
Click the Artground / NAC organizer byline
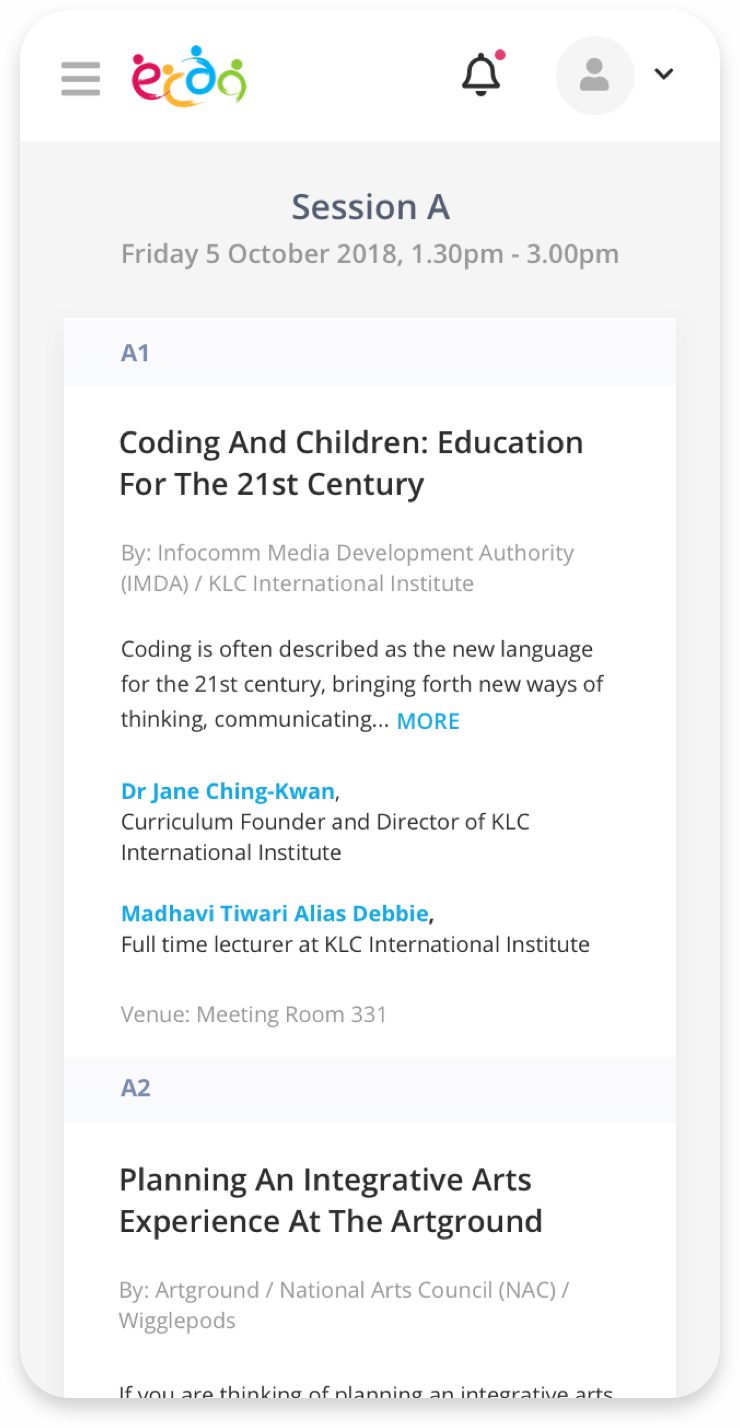343,1305
